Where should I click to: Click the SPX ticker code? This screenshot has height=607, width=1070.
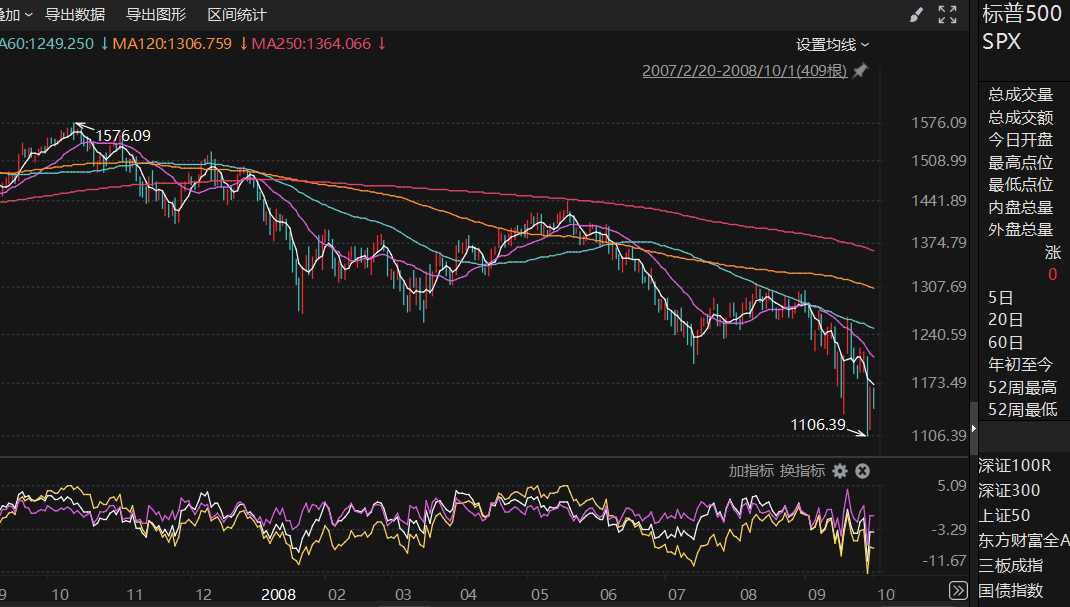pos(1001,42)
